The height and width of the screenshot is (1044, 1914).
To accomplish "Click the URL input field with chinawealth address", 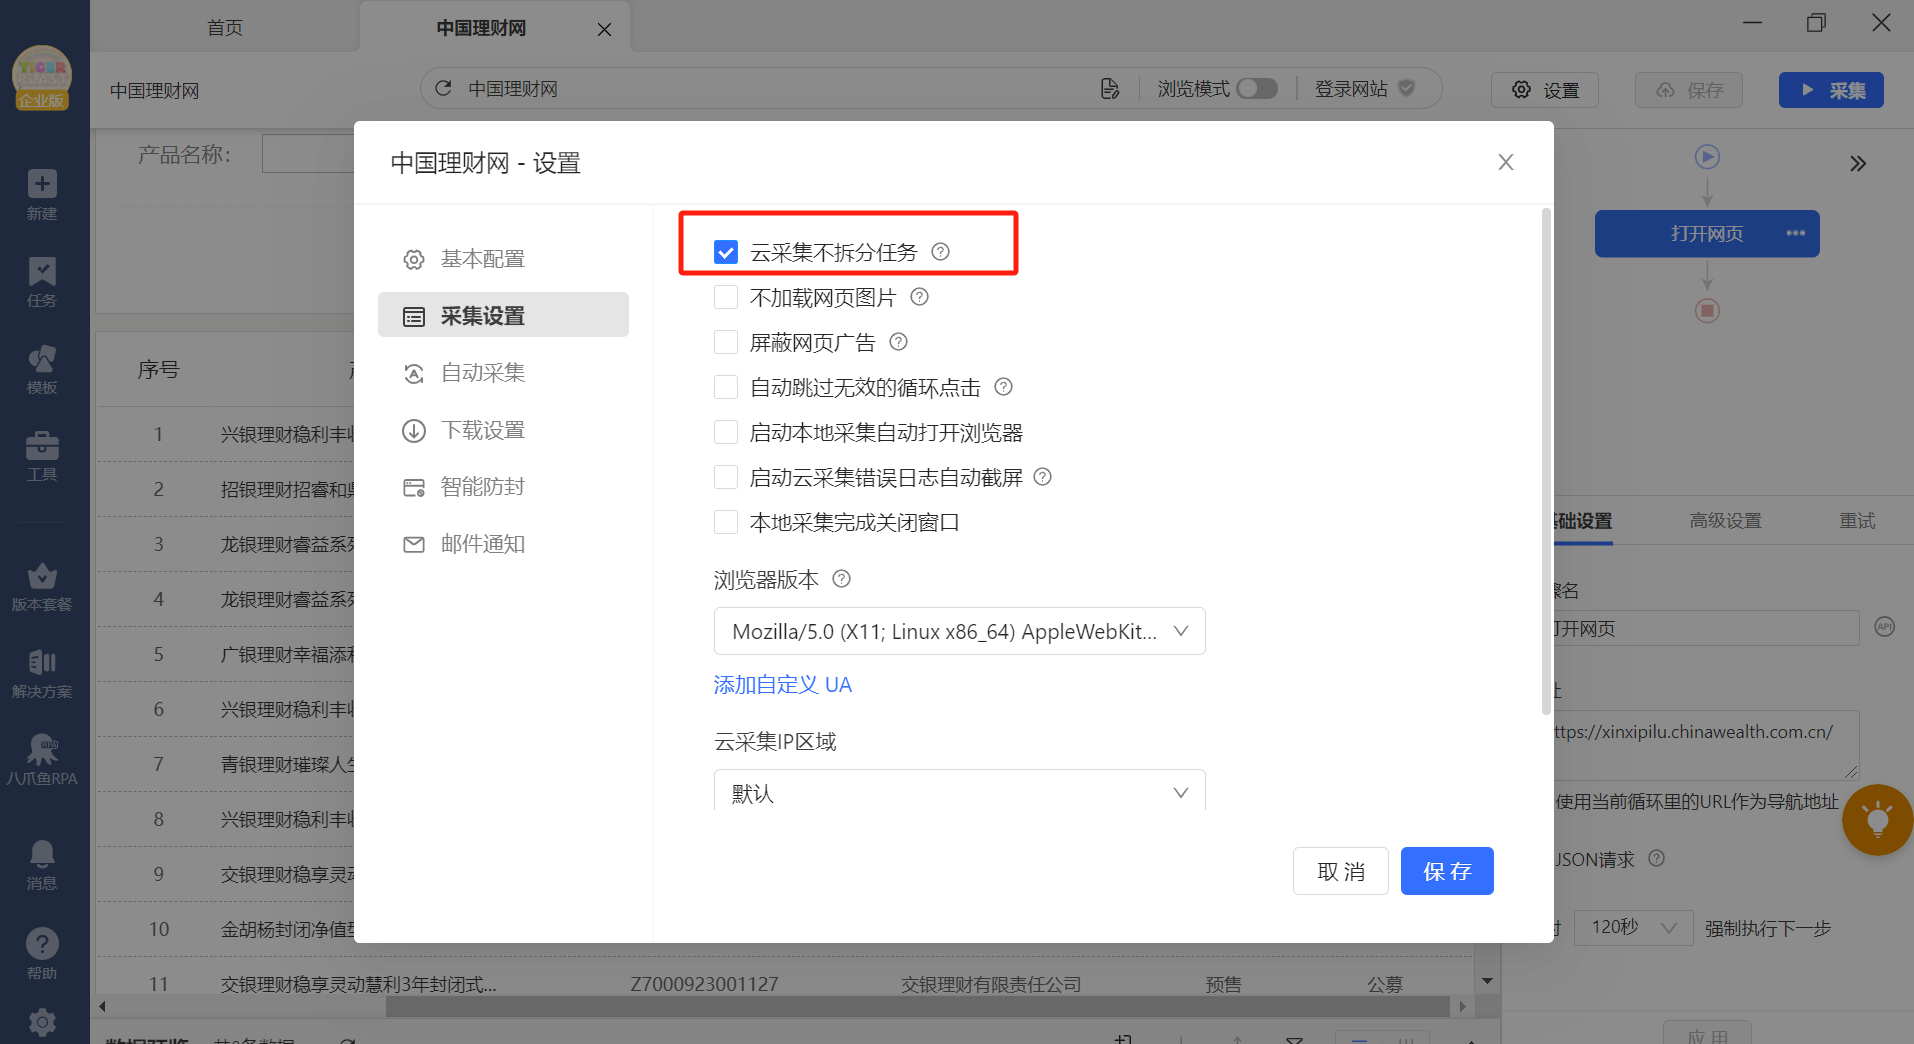I will click(1706, 745).
